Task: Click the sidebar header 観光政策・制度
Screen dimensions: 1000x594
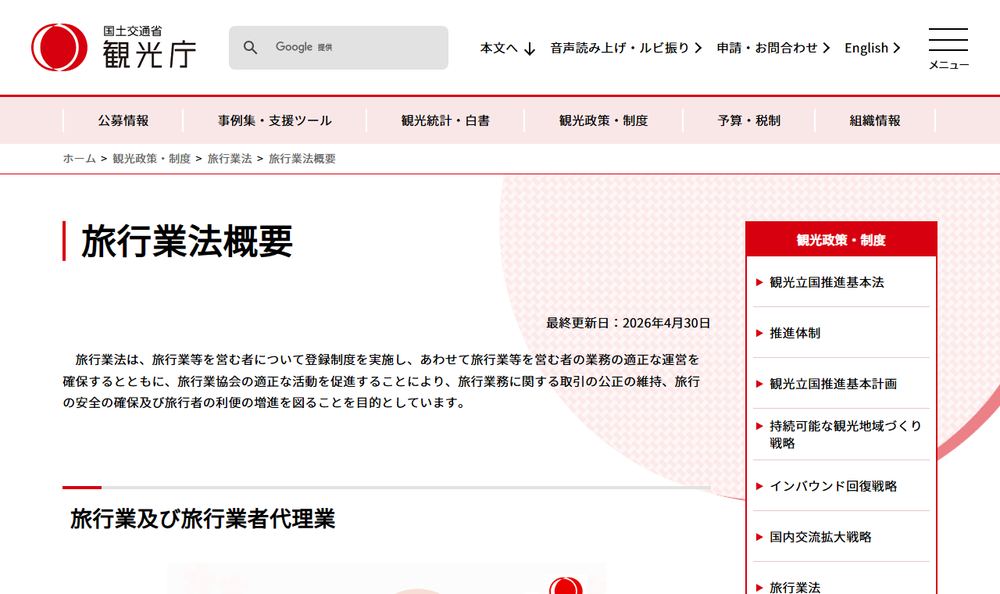Action: click(841, 240)
